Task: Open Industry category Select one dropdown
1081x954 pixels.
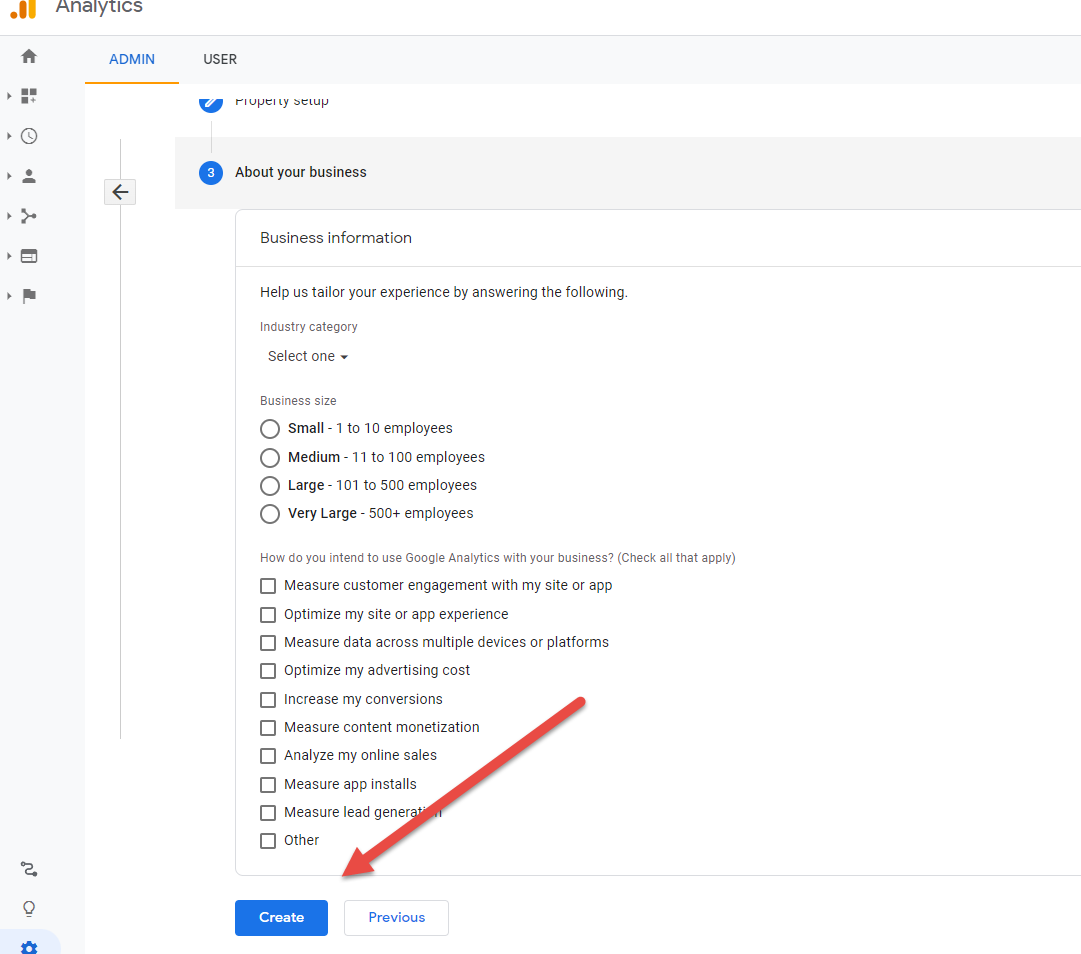Action: (307, 356)
